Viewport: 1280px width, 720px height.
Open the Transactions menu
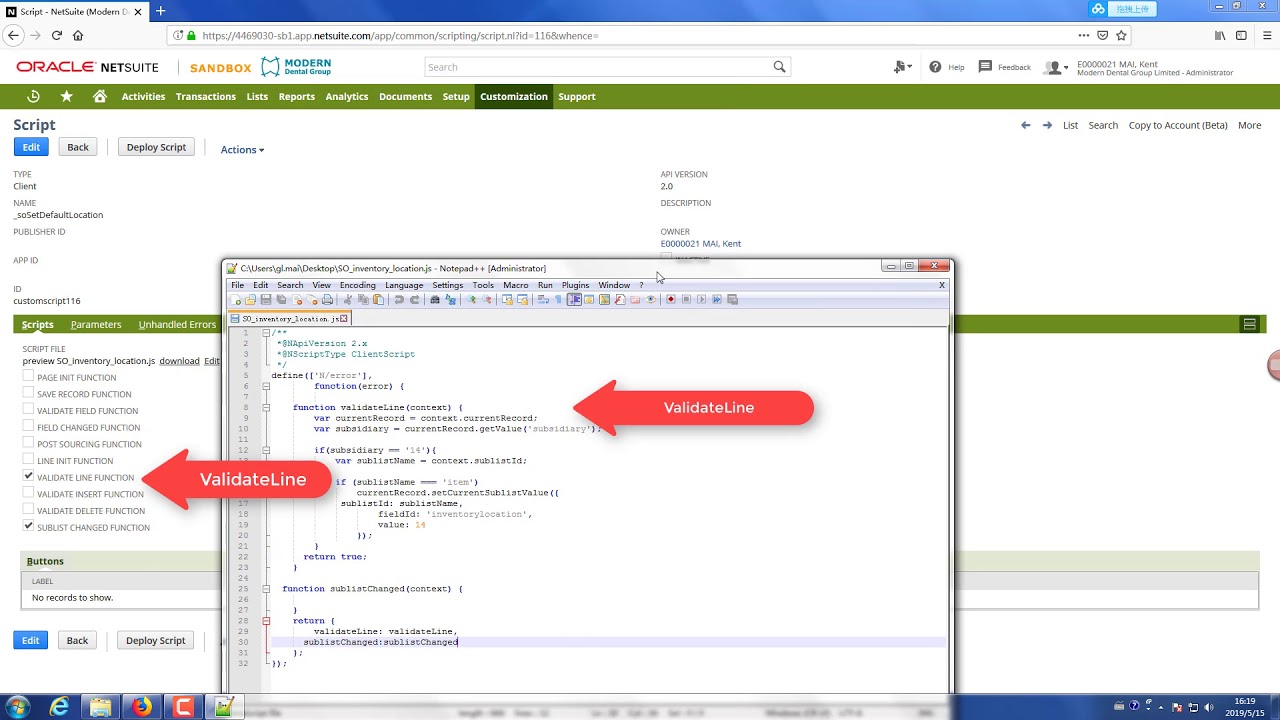206,96
